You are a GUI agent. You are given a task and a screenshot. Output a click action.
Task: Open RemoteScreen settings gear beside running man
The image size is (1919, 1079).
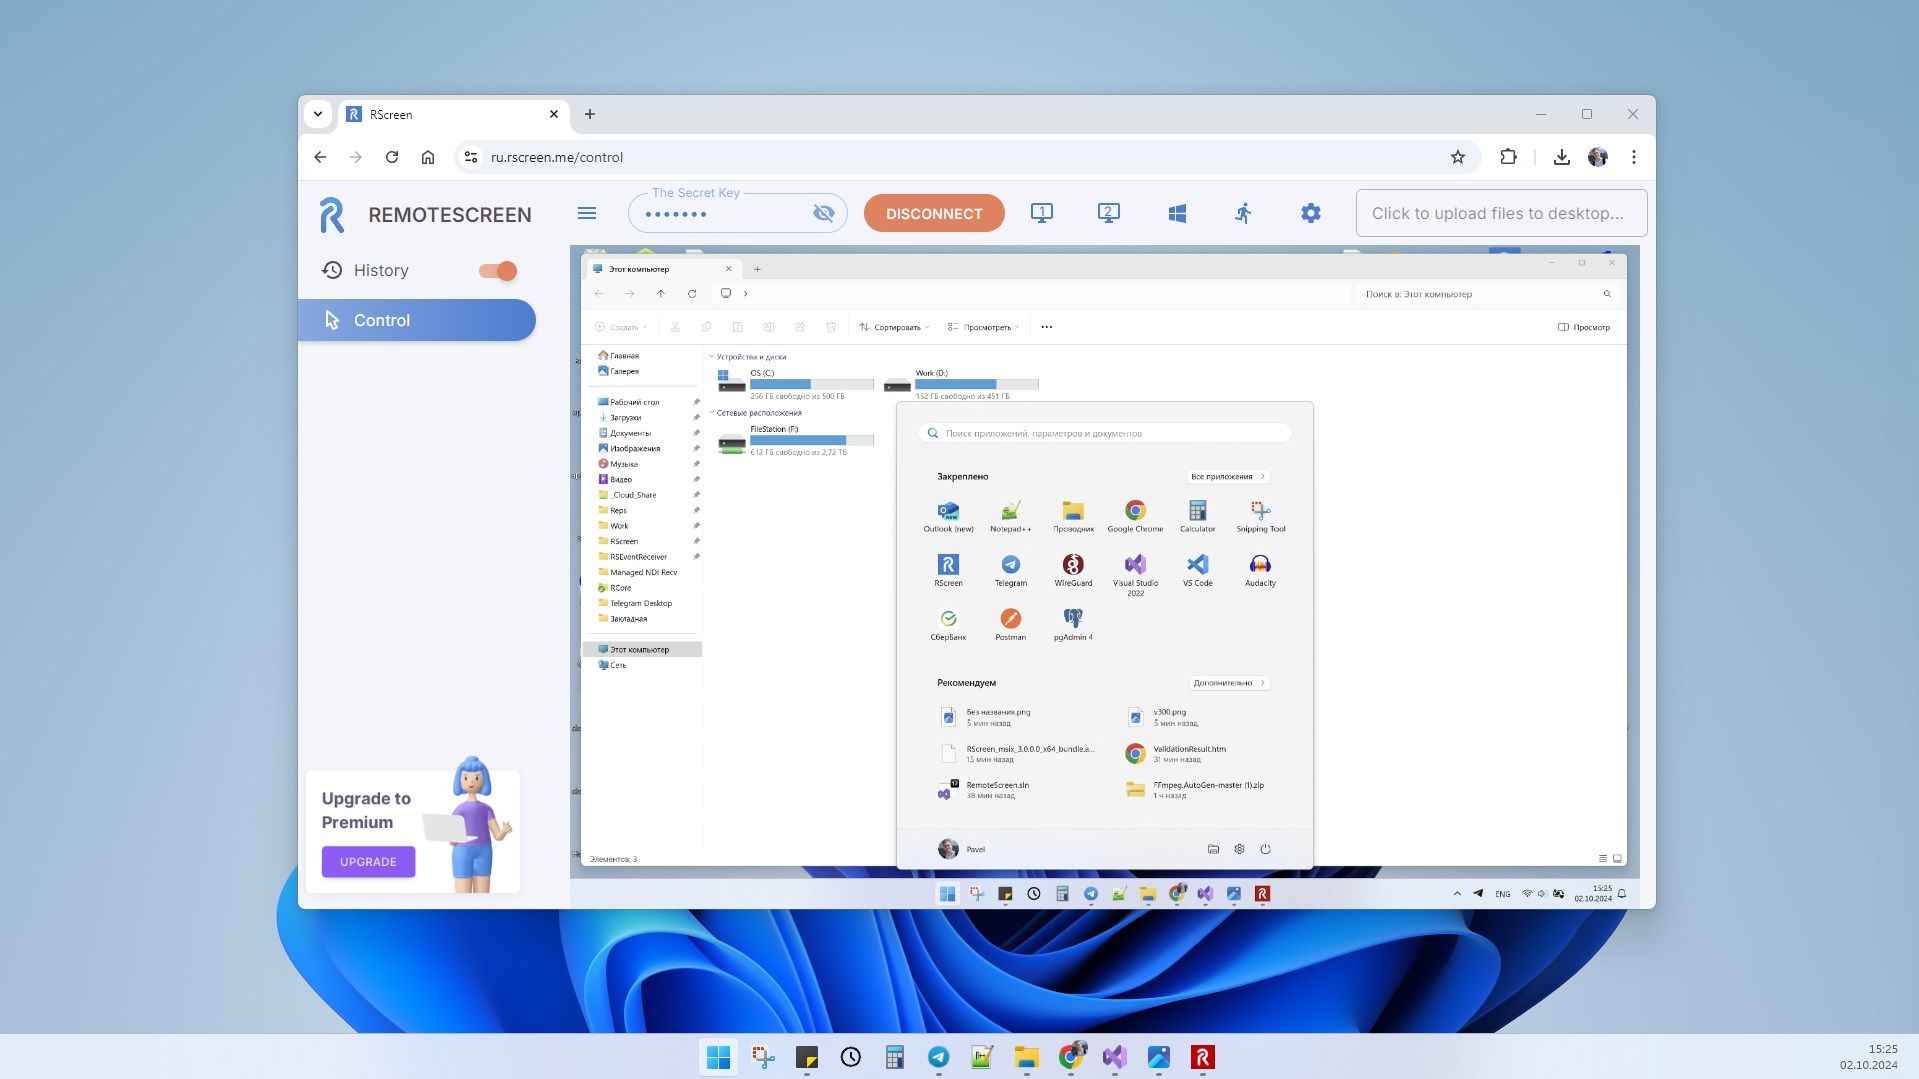pyautogui.click(x=1310, y=213)
